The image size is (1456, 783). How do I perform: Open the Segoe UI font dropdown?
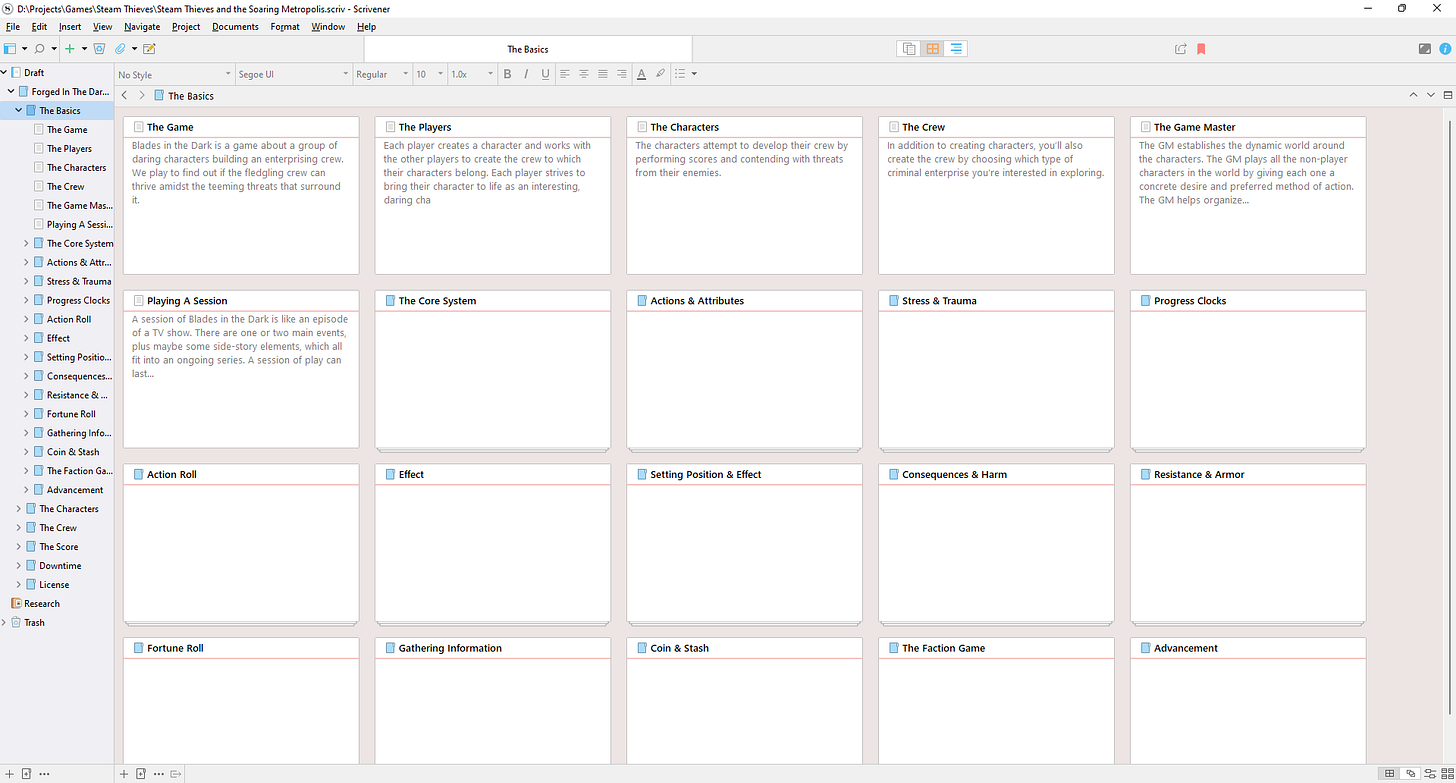pyautogui.click(x=294, y=74)
